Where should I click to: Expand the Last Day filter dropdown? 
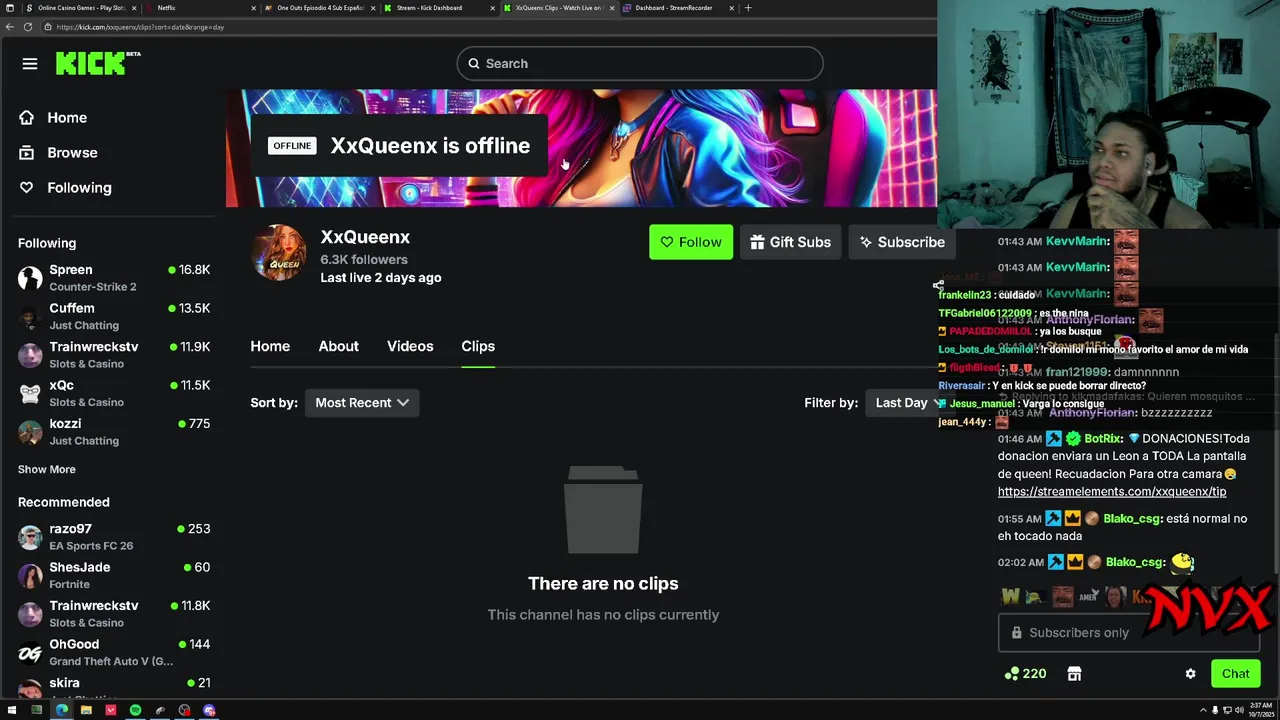click(908, 403)
